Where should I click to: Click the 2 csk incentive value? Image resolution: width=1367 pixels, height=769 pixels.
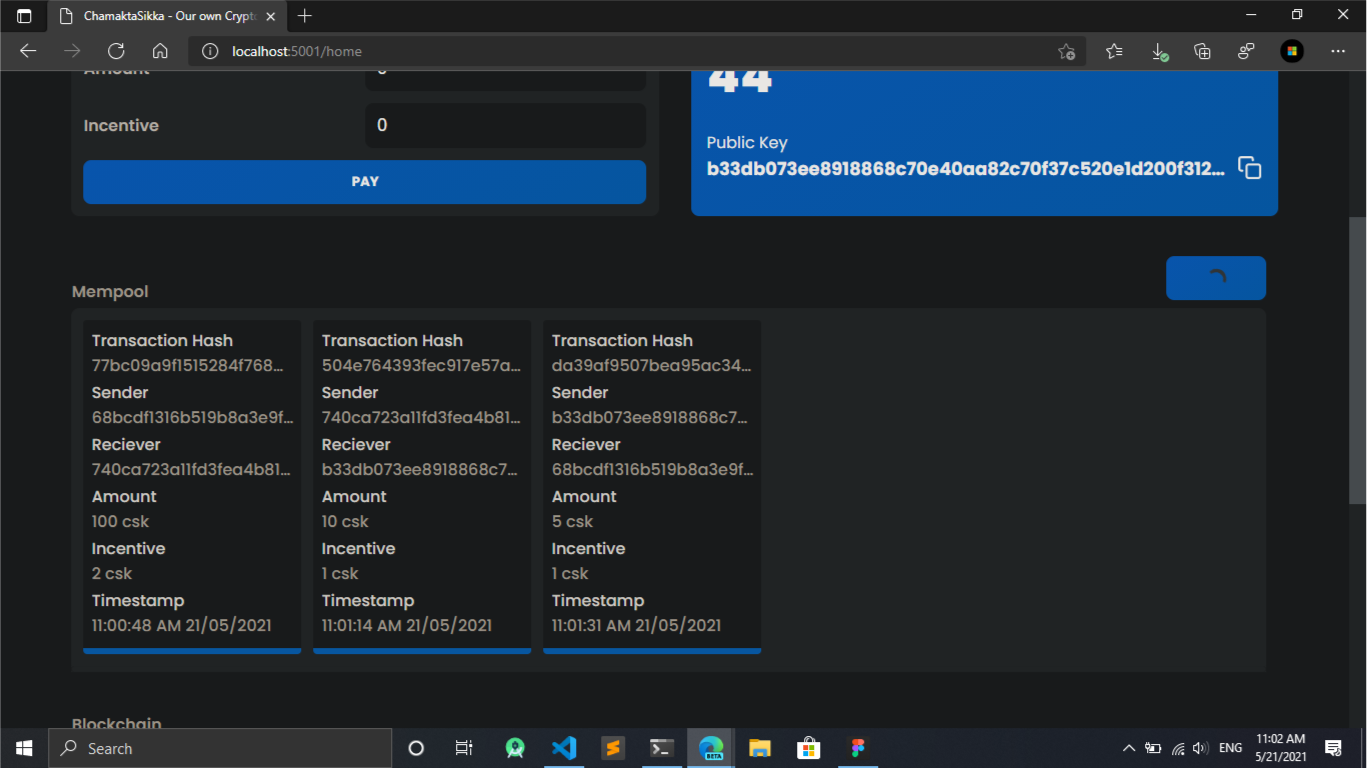pos(112,574)
